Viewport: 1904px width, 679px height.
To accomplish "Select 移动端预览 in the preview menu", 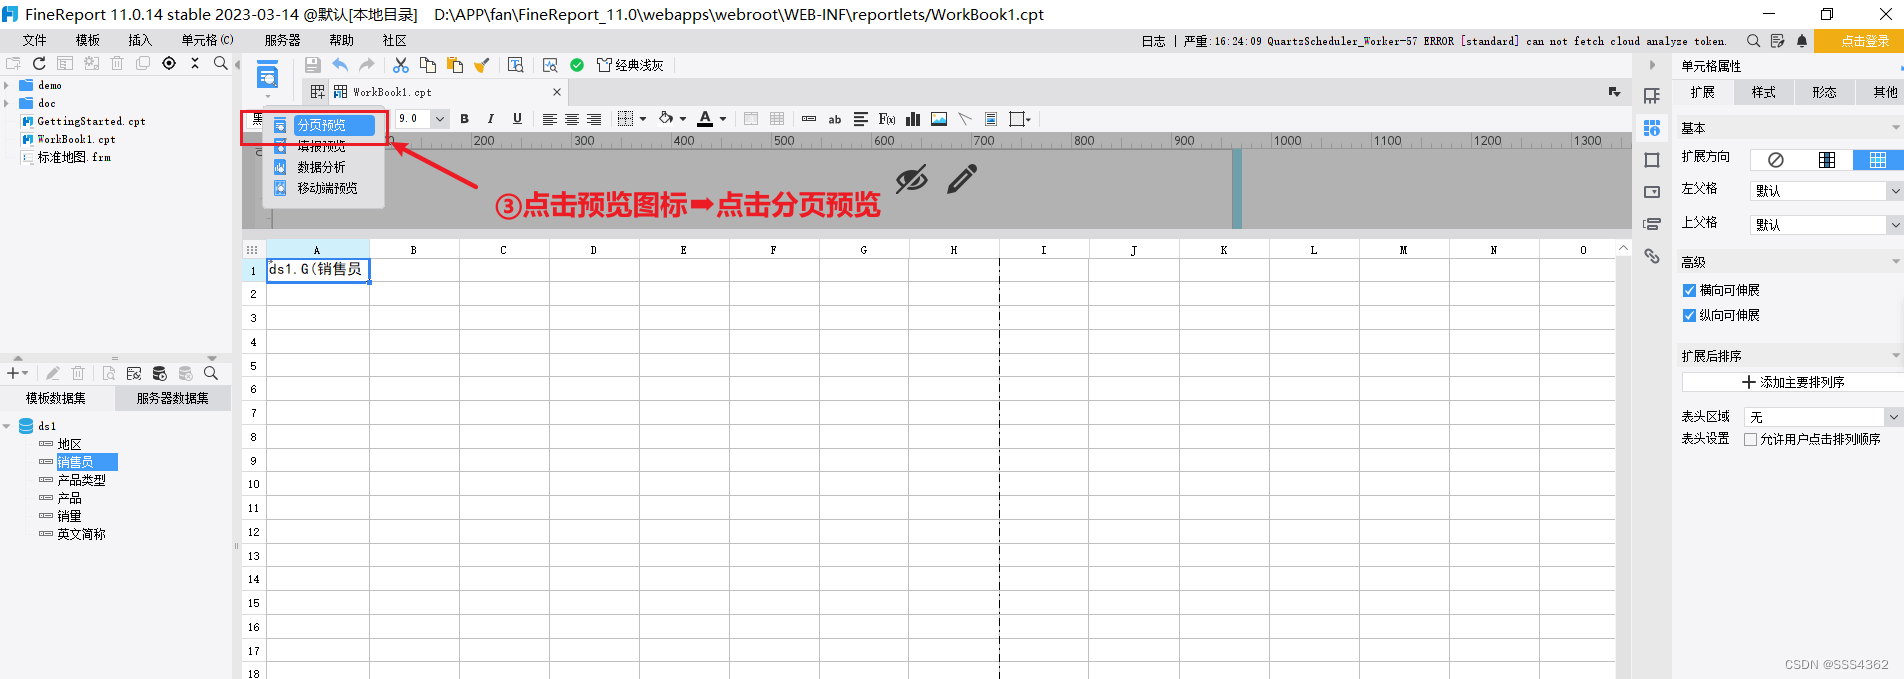I will [327, 188].
